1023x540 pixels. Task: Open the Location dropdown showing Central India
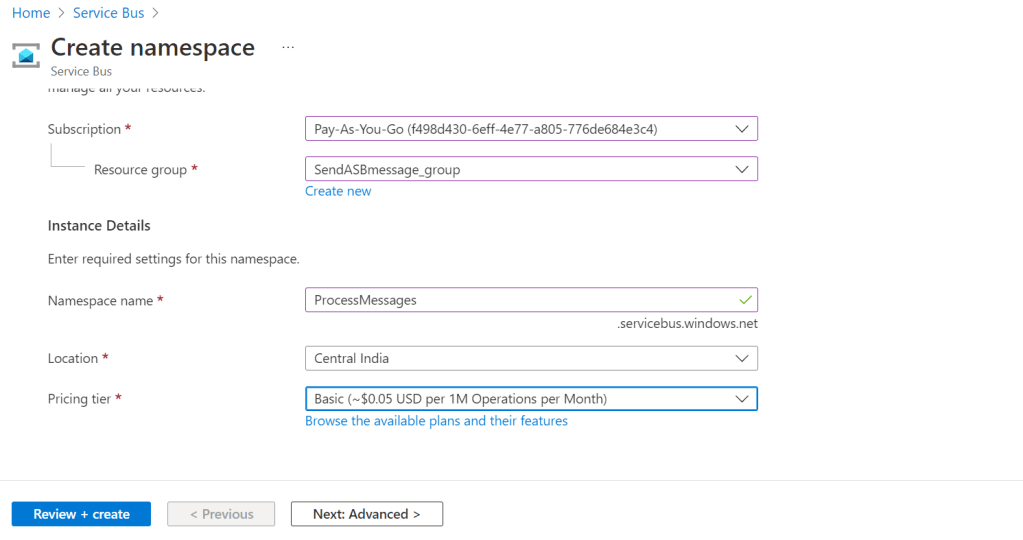click(530, 358)
